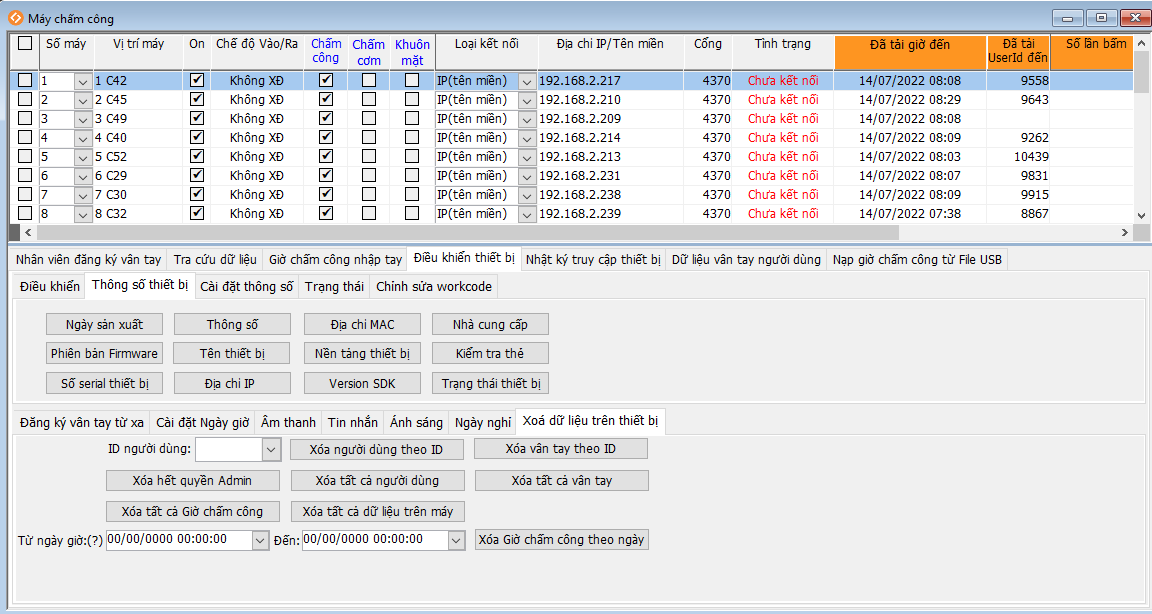Click the table's vertical scrollbar down arrow
This screenshot has width=1152, height=614.
[x=1142, y=215]
